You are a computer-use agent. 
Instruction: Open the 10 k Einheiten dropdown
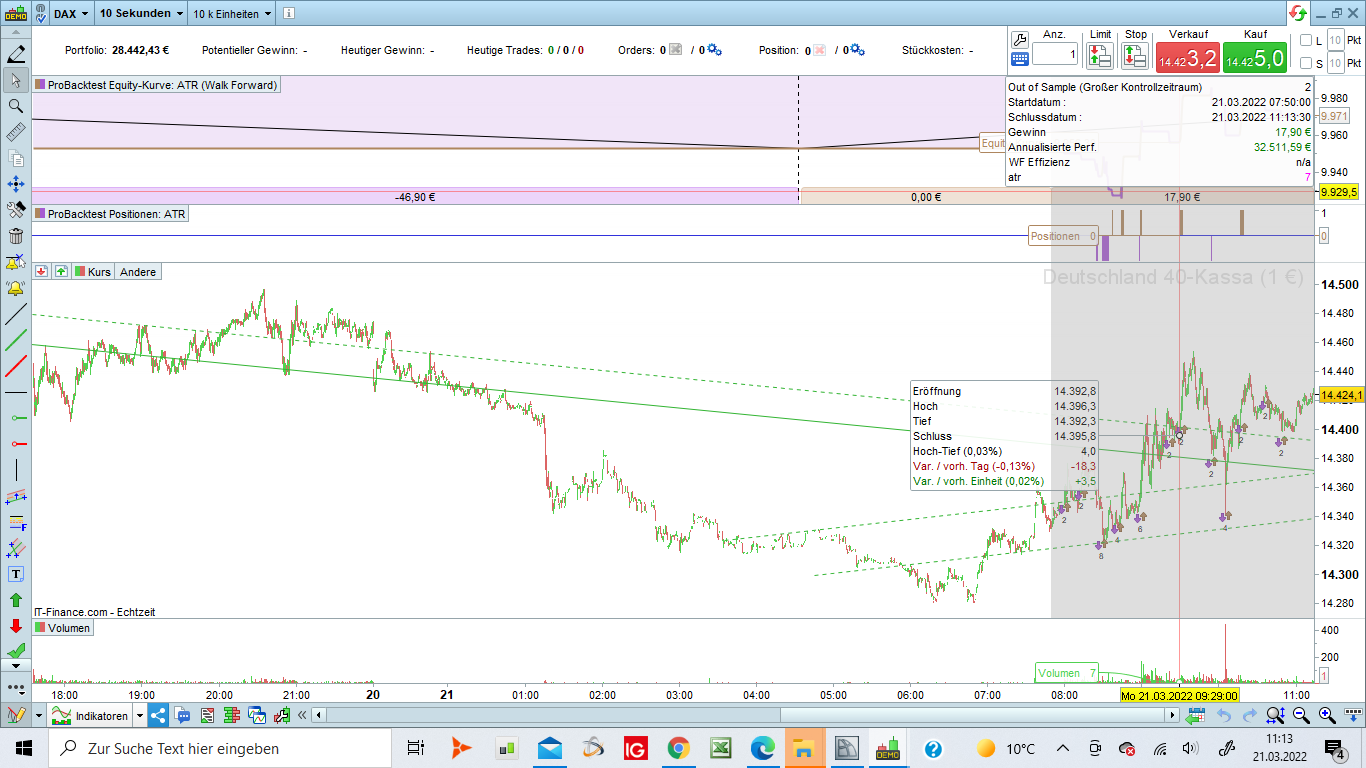click(231, 14)
